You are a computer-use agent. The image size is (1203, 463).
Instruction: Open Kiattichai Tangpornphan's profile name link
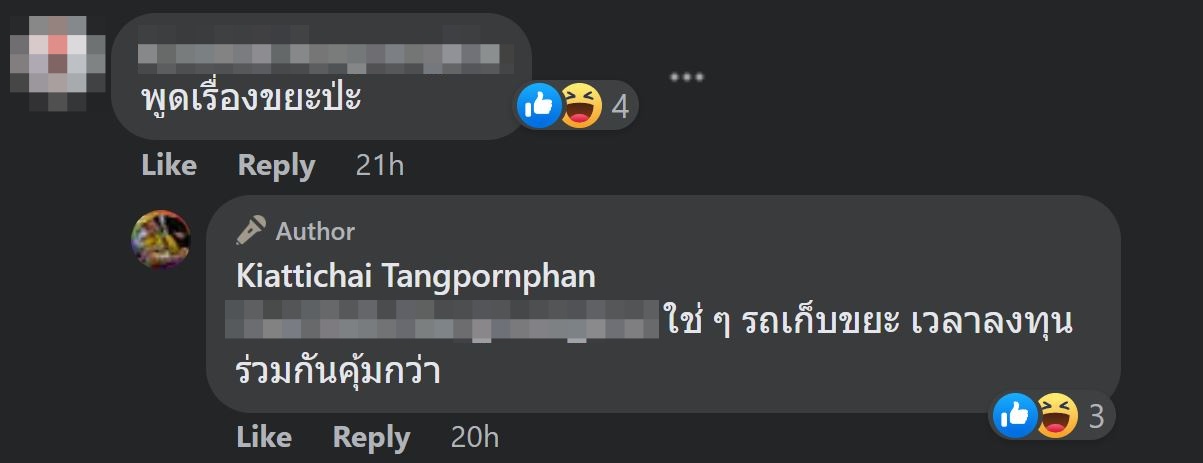pos(415,276)
